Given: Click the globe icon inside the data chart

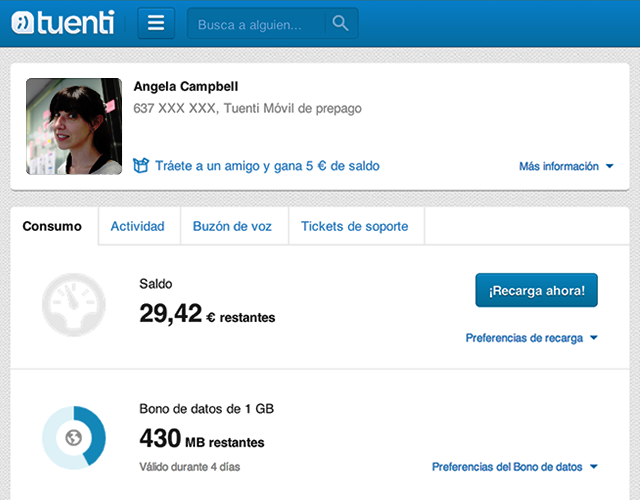Looking at the screenshot, I should point(74,438).
